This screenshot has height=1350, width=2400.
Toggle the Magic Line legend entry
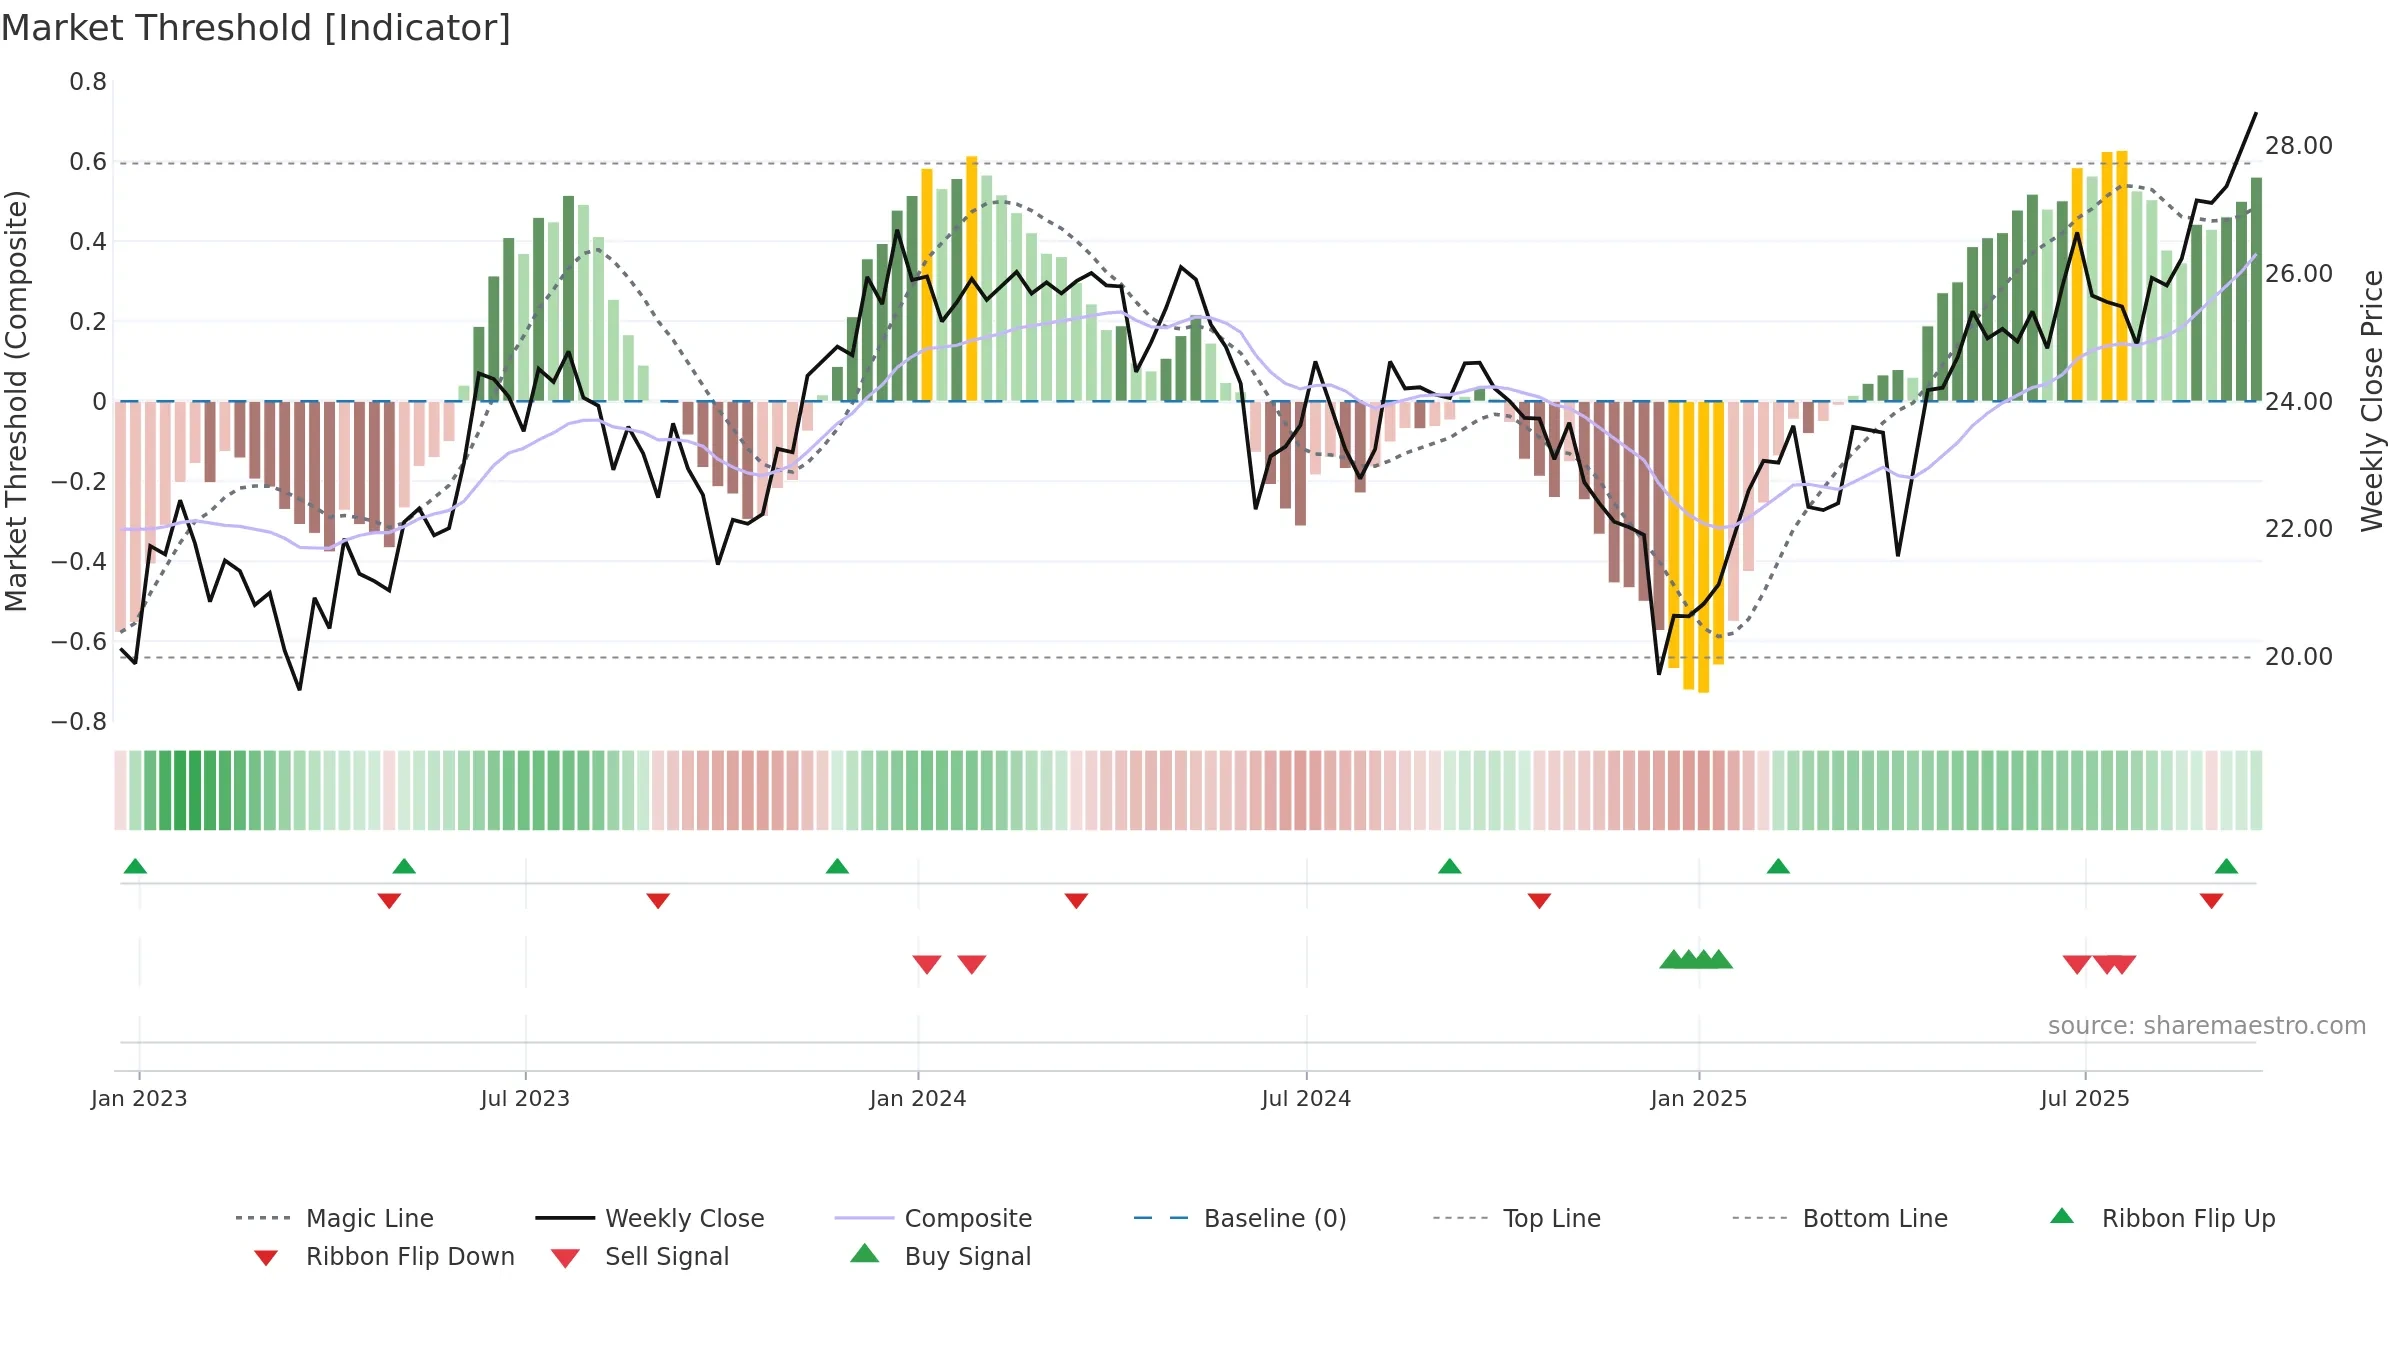(x=335, y=1218)
